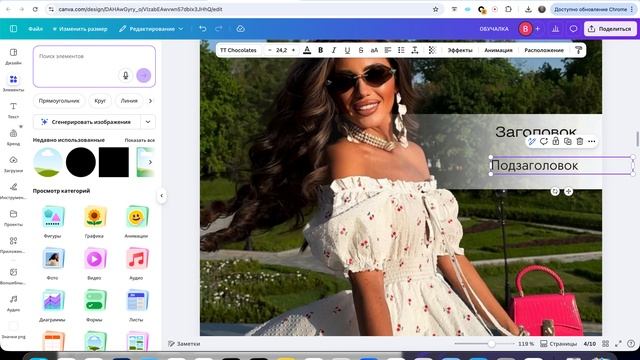Click the B user avatar
Screen dimensions: 640x360
tap(525, 29)
